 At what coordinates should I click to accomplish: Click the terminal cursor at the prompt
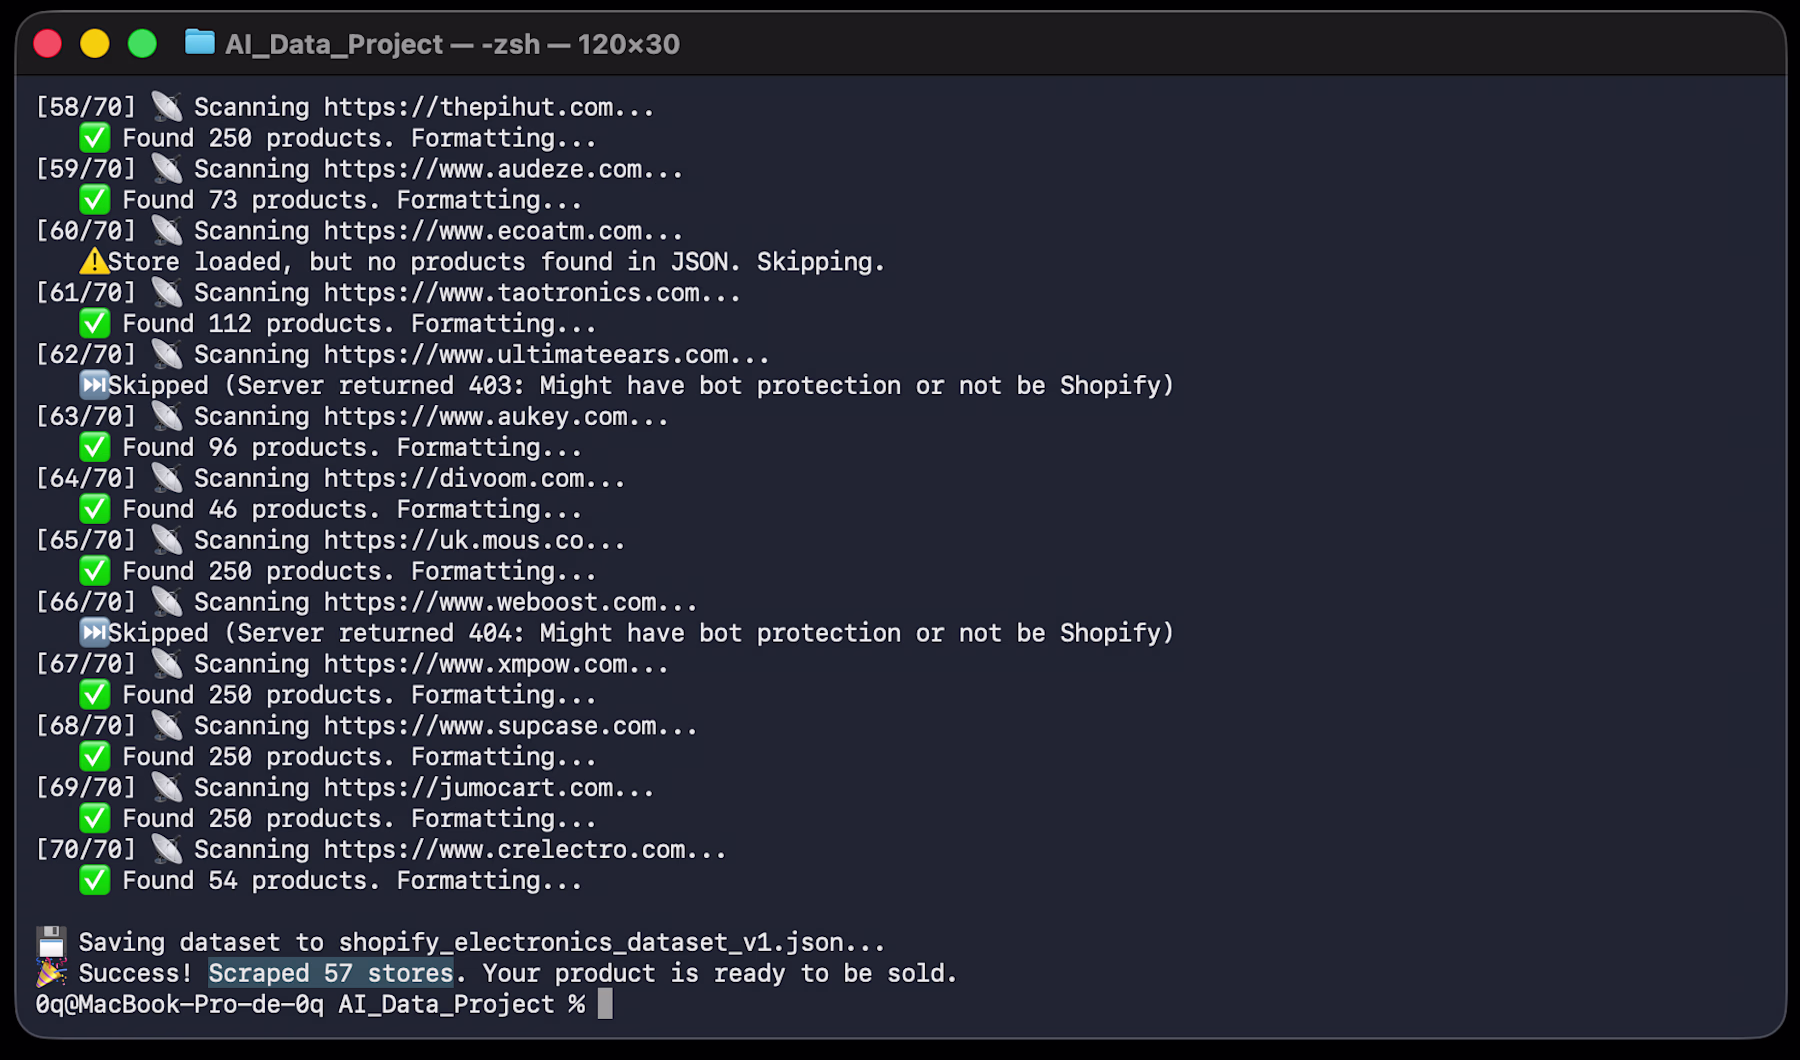click(x=605, y=1004)
